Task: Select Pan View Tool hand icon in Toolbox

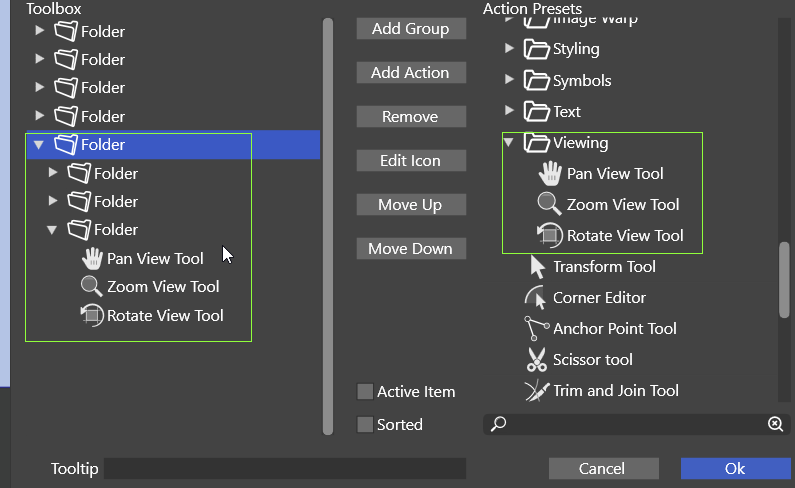Action: coord(92,259)
